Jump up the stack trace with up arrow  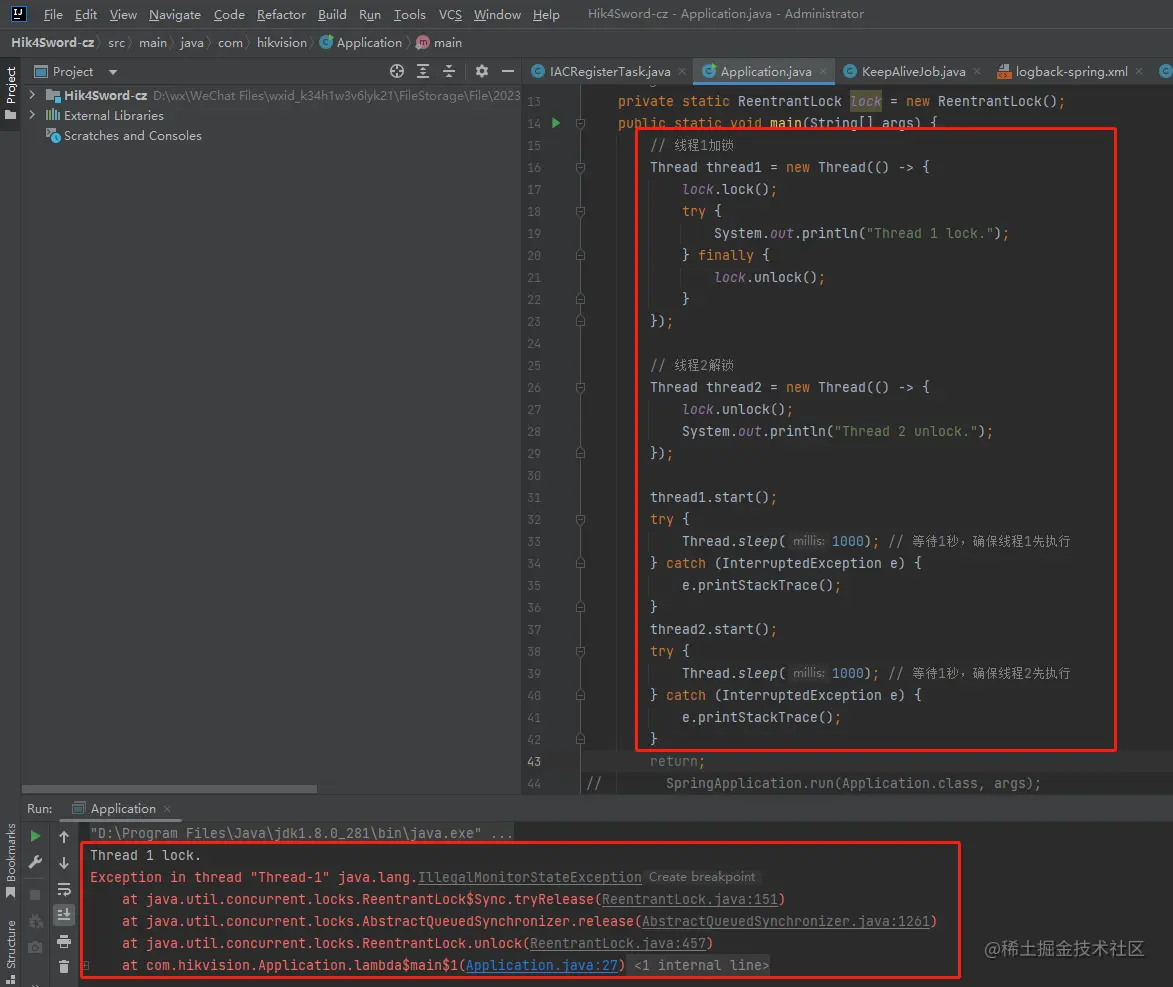[64, 837]
